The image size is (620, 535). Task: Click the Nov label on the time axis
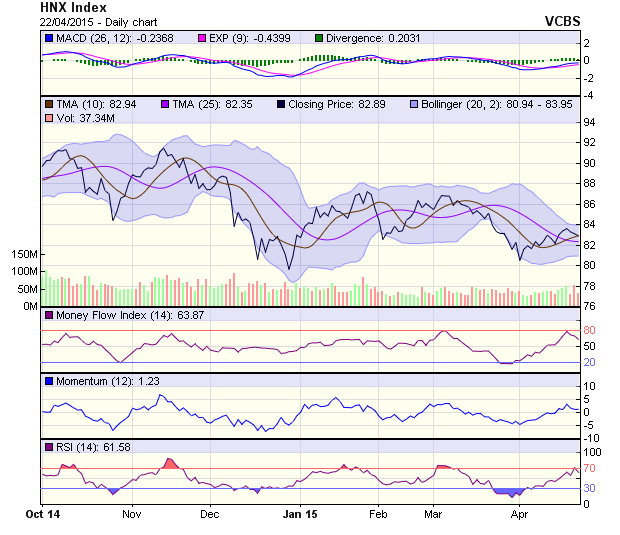point(131,513)
